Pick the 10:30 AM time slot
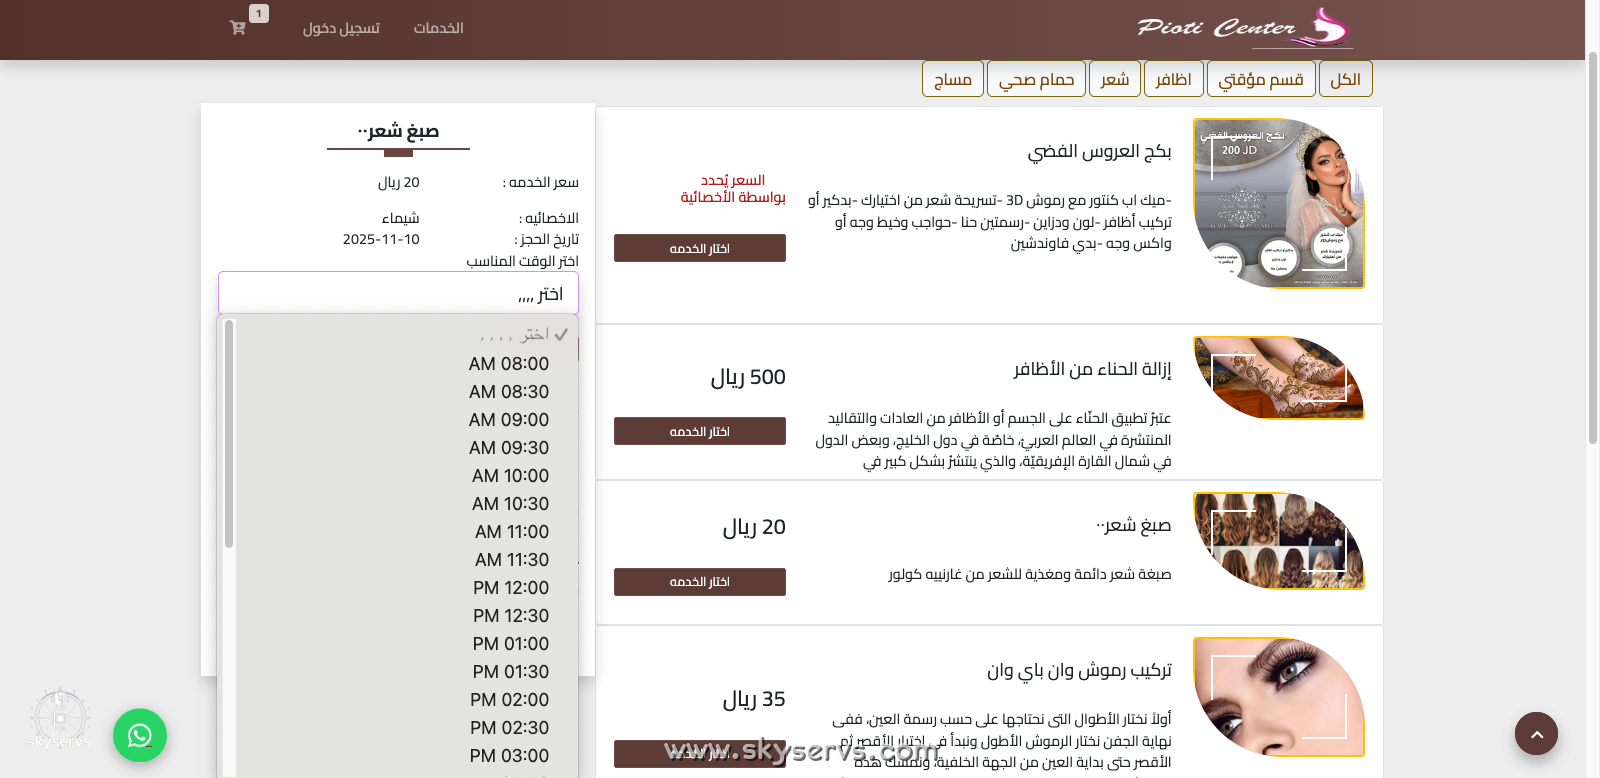 point(510,504)
